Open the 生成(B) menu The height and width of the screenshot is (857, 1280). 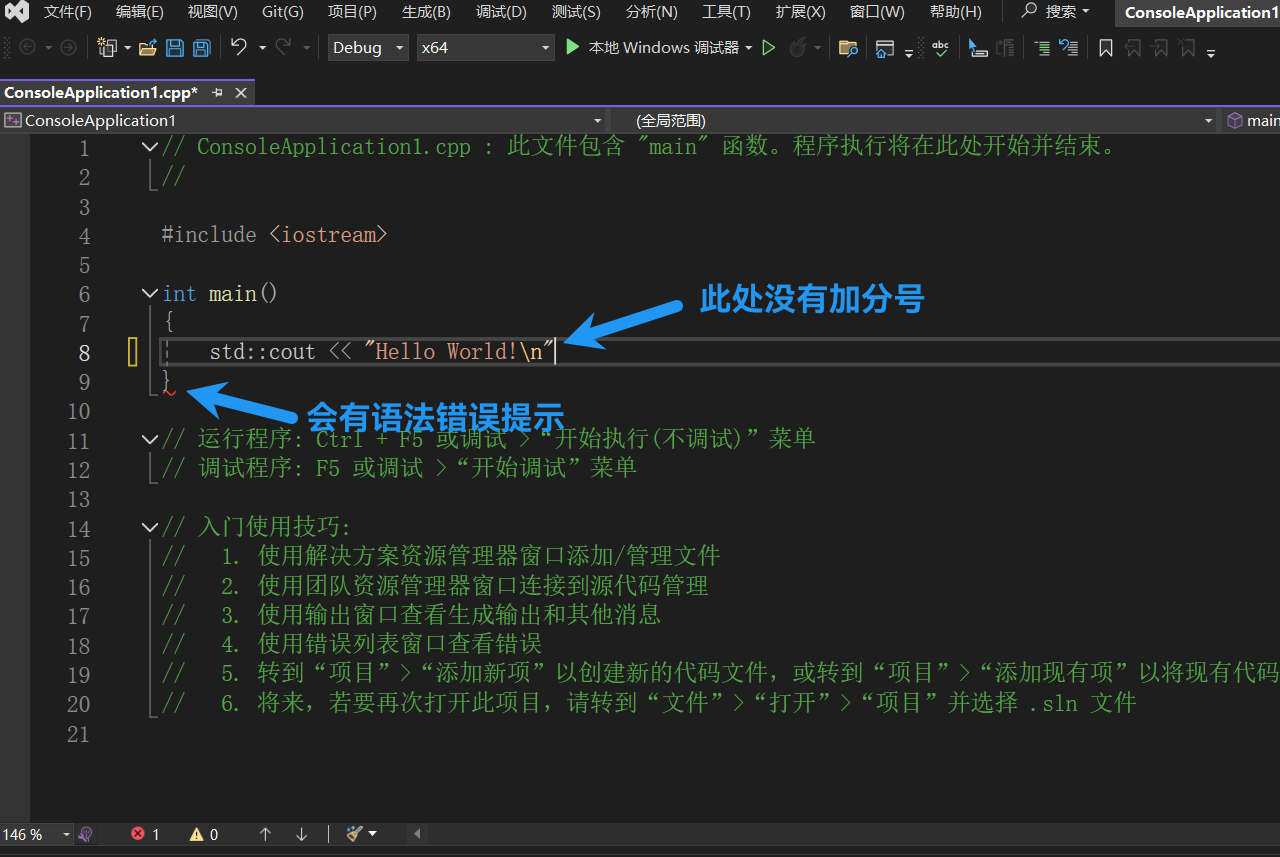pos(426,12)
